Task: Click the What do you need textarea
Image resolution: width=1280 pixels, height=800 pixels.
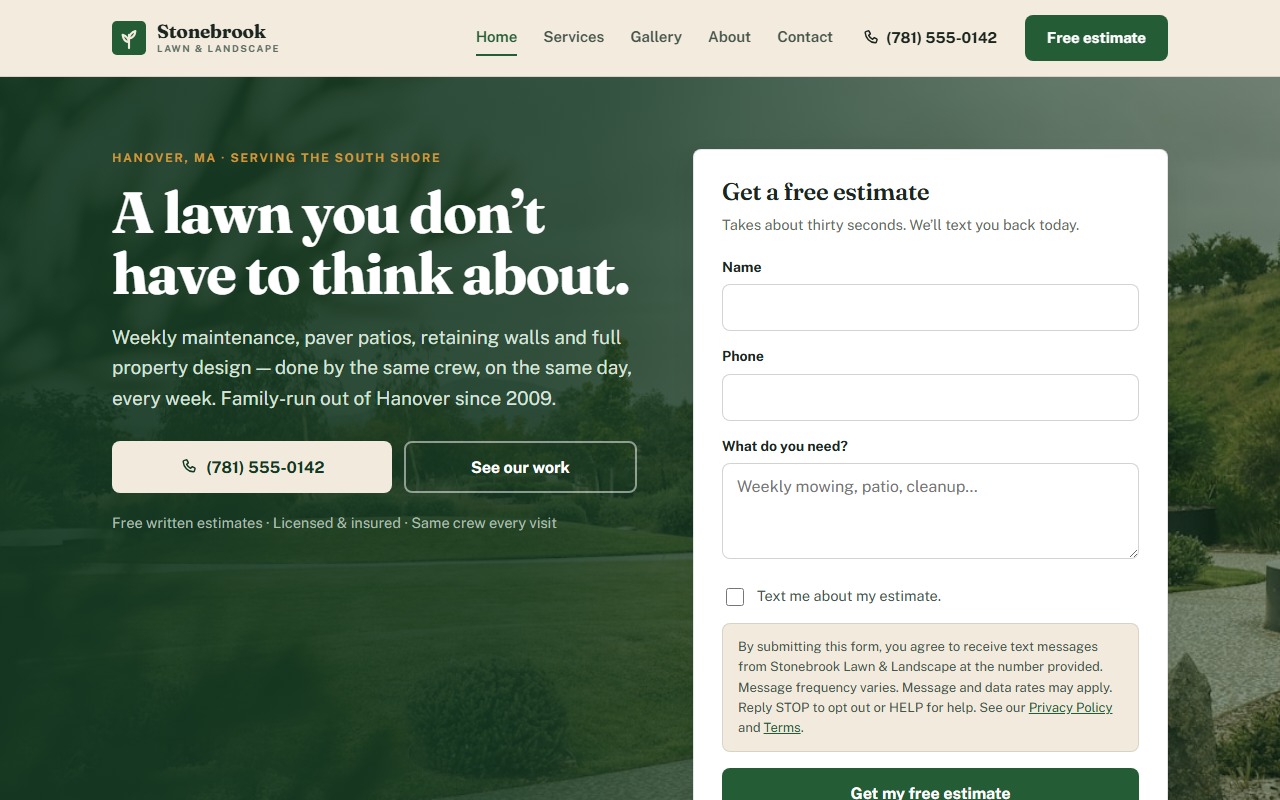Action: (930, 511)
